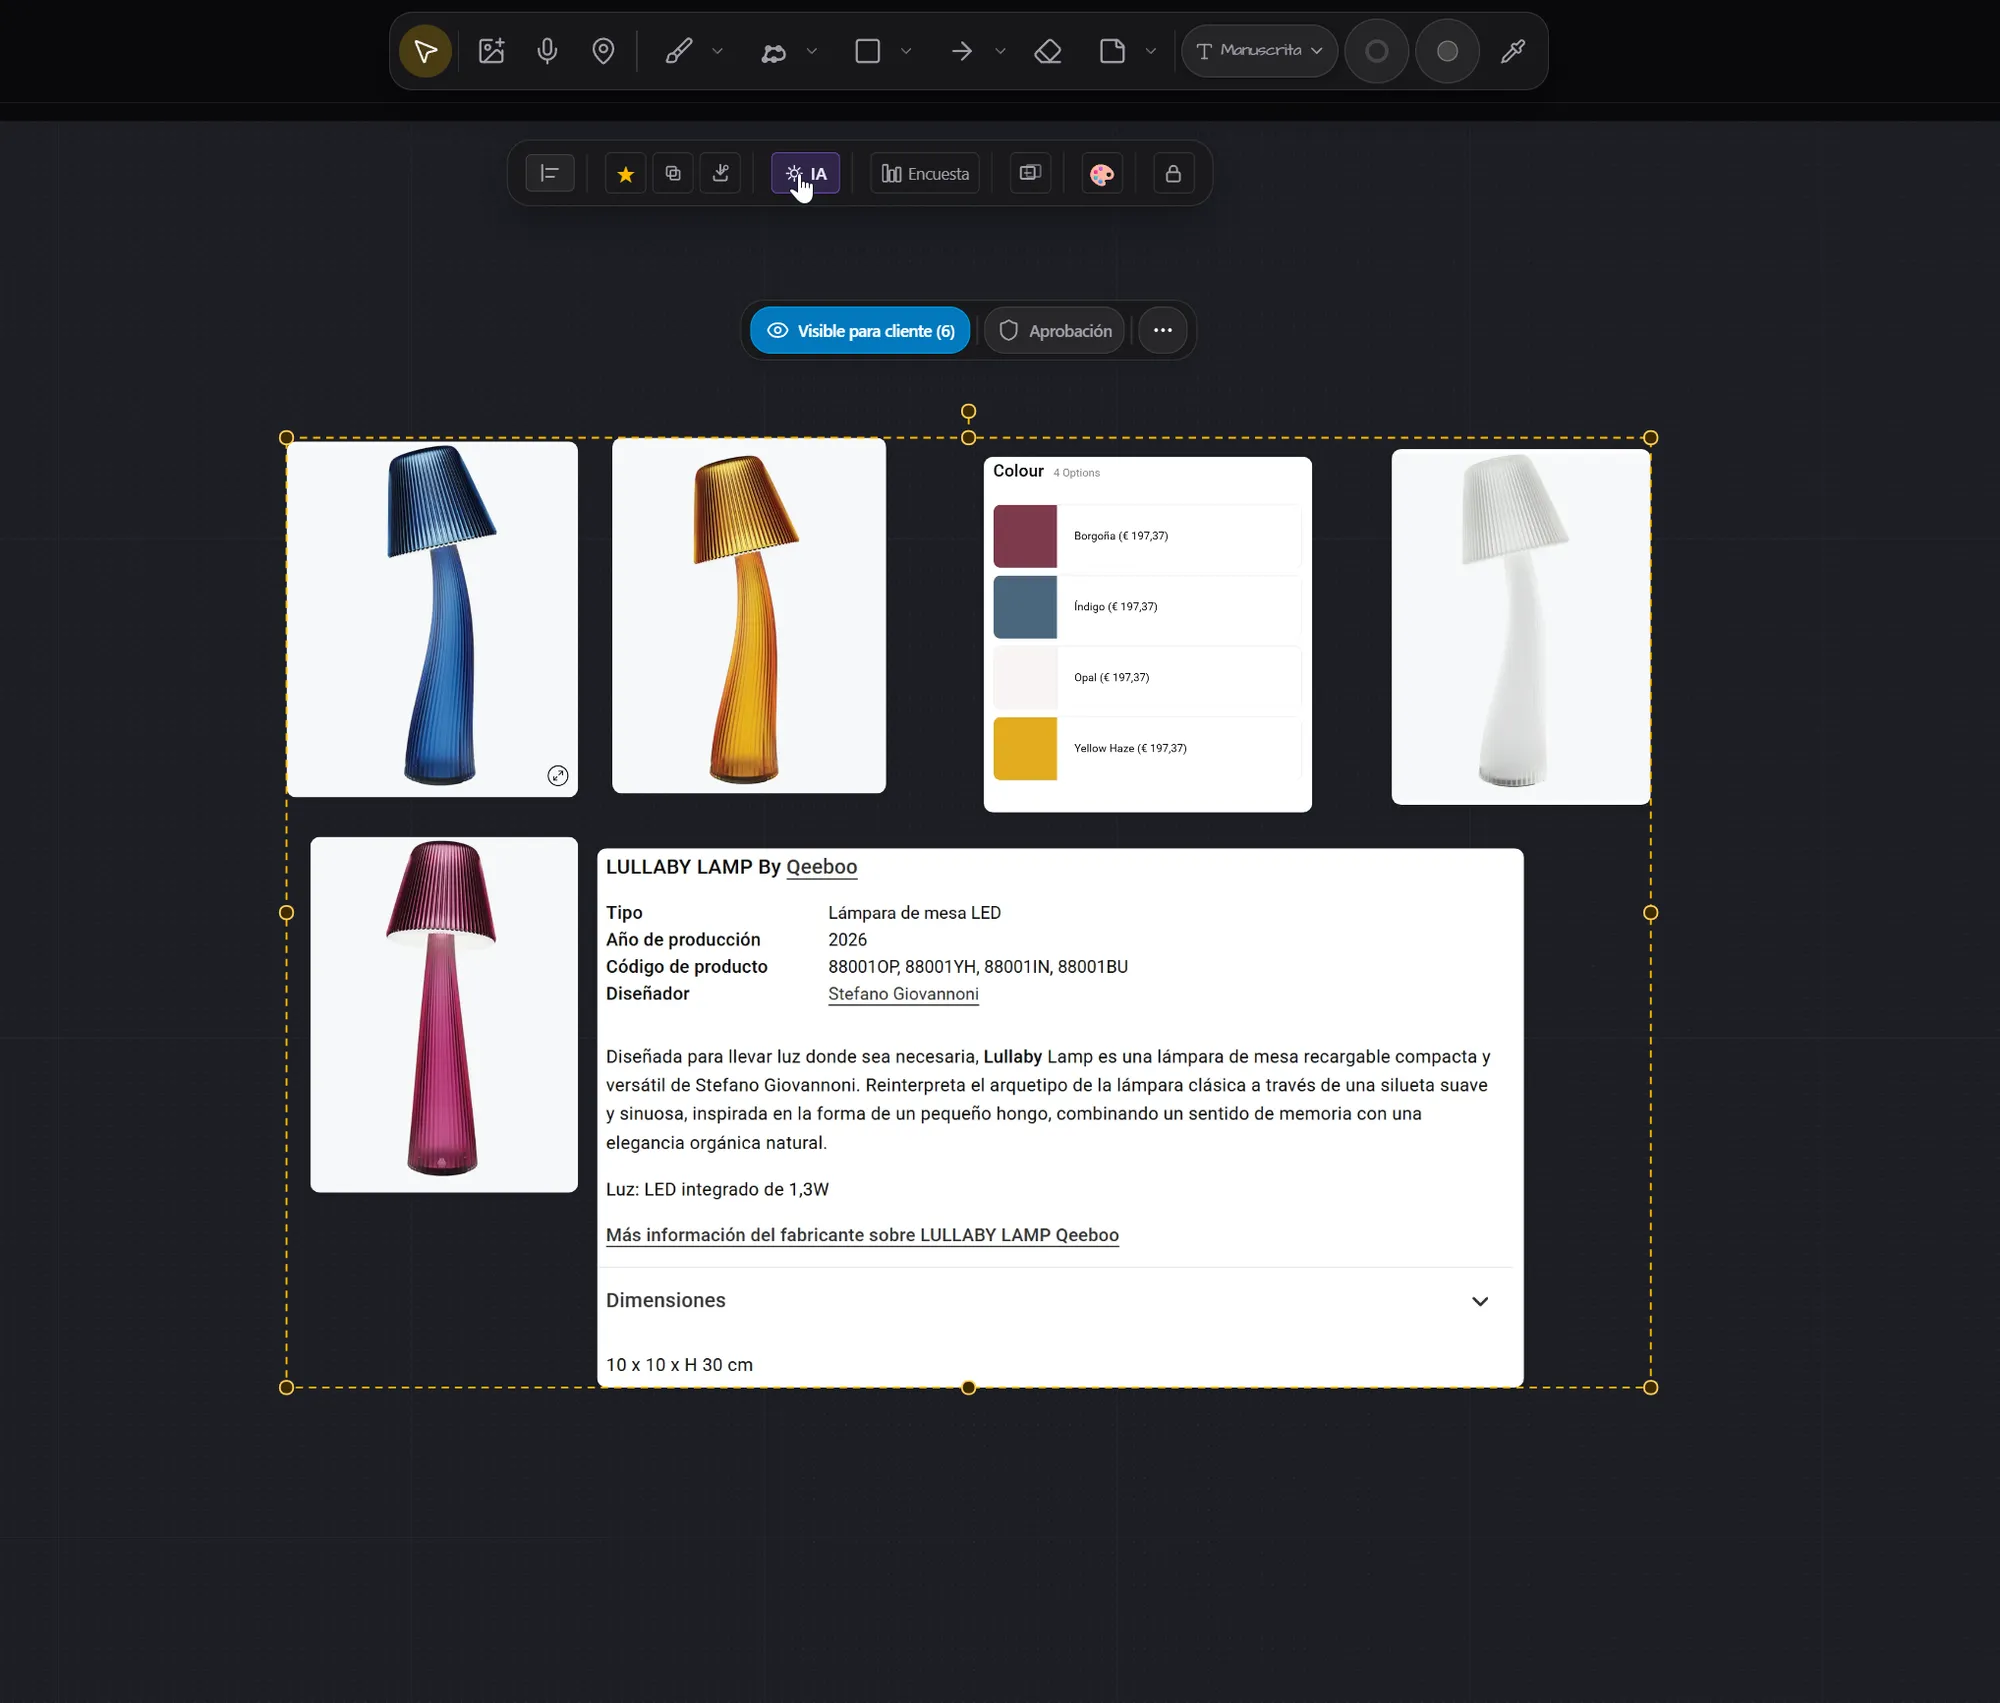Expand the blue lamp image icon
This screenshot has height=1703, width=2000.
pos(558,775)
